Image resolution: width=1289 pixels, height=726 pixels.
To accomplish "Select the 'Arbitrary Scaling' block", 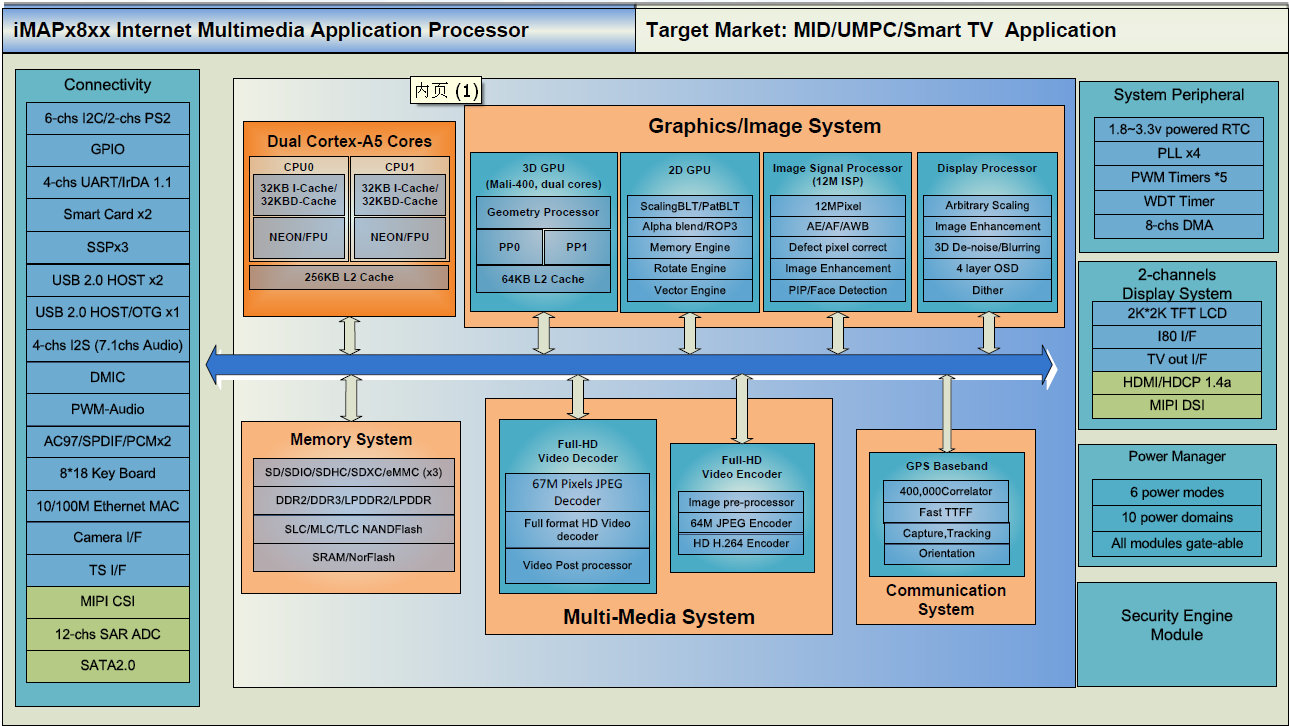I will [988, 206].
